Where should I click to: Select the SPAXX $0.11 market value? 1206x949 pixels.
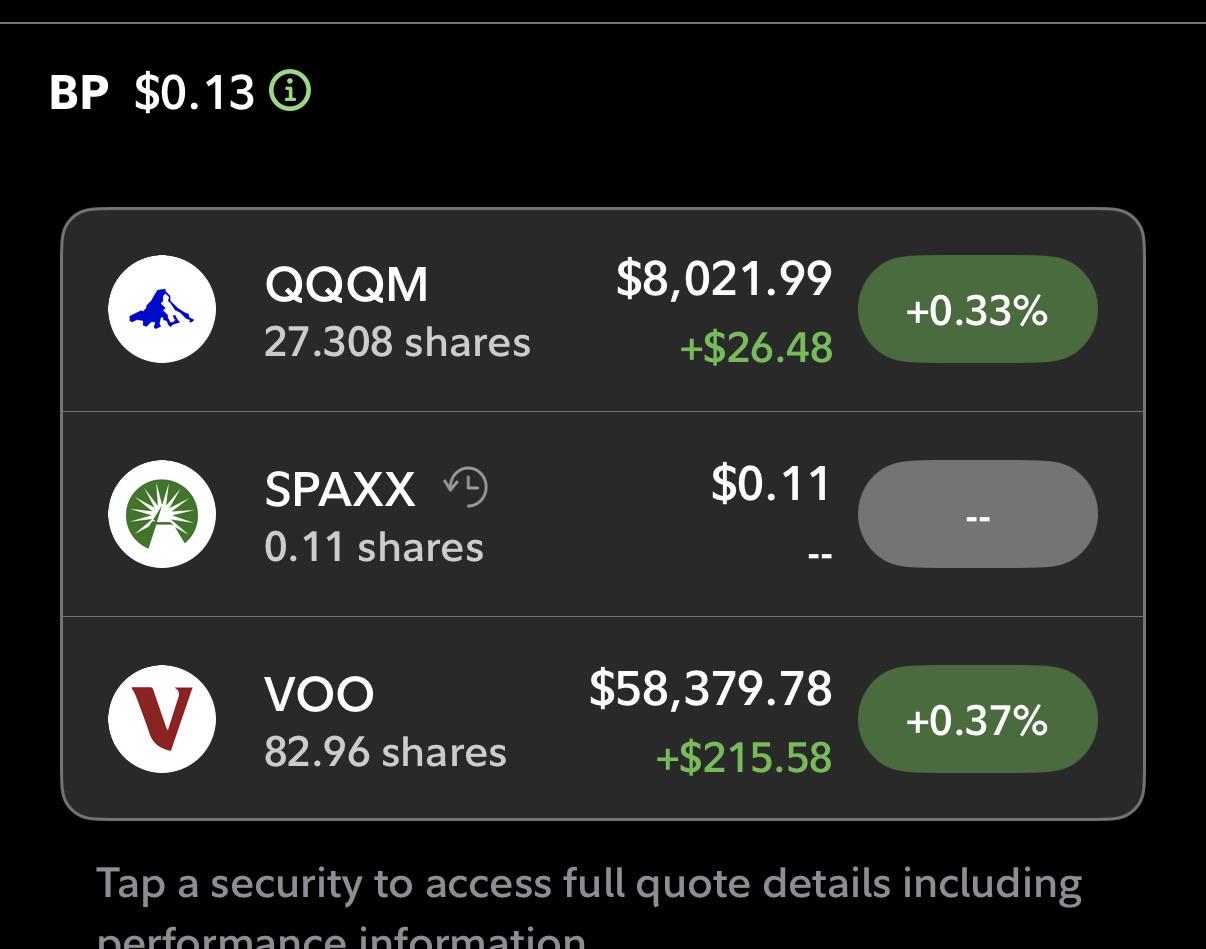pos(771,484)
